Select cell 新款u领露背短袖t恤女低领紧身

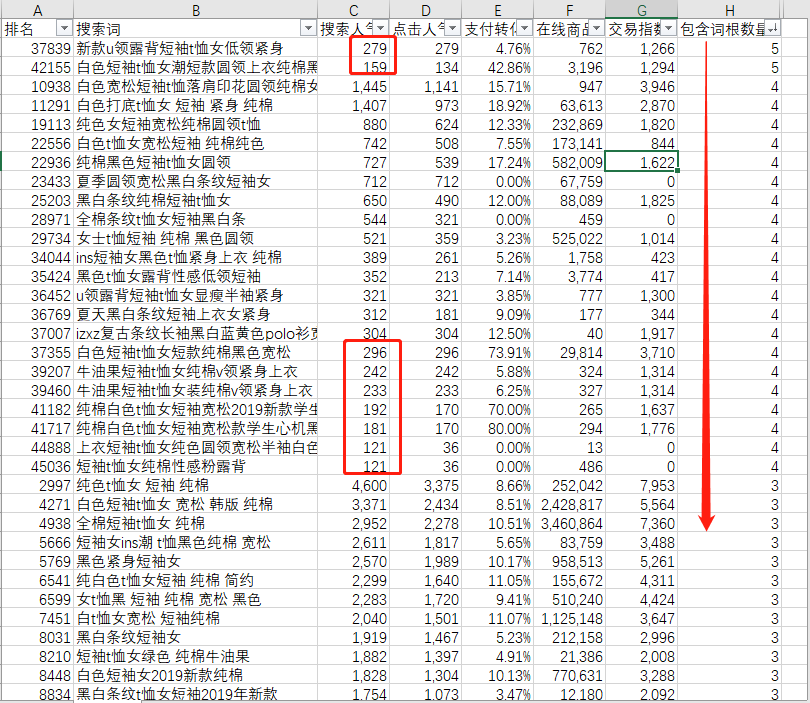(x=195, y=49)
